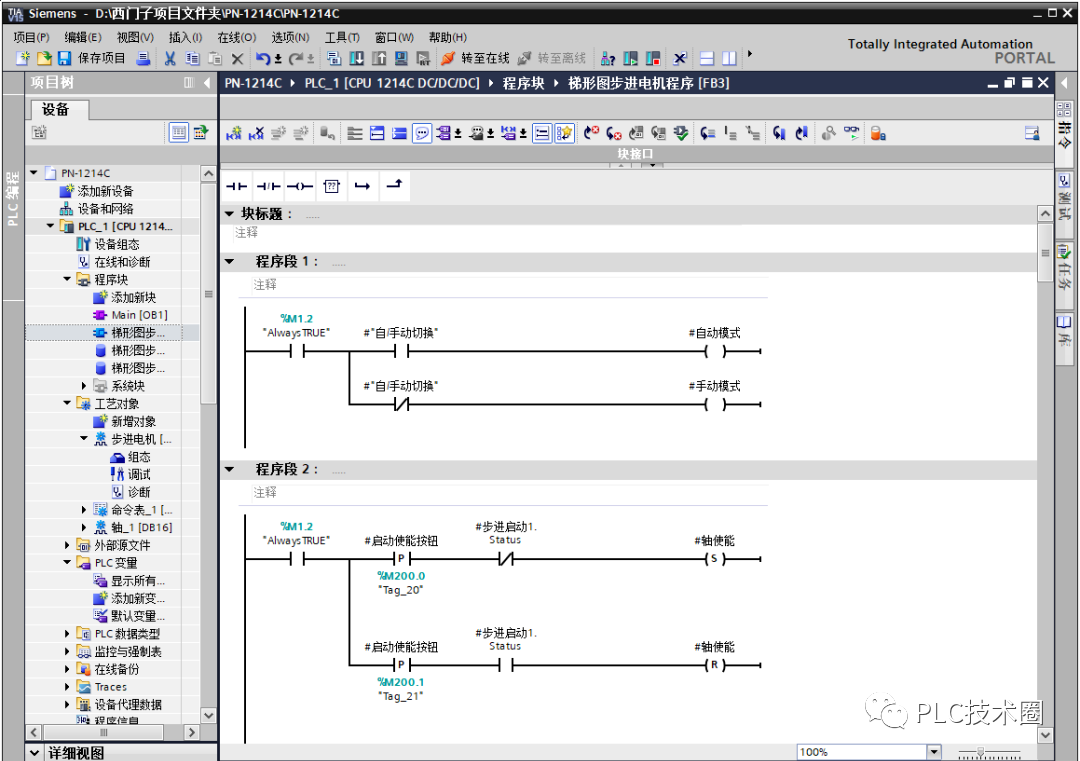The width and height of the screenshot is (1080, 761).
Task: Insert normally closed contact
Action: (x=268, y=186)
